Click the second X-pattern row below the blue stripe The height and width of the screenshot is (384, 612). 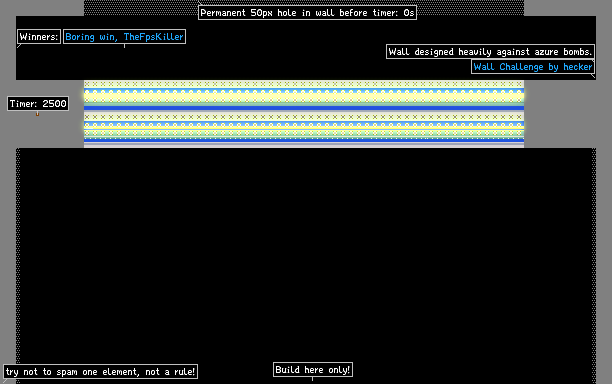click(304, 117)
